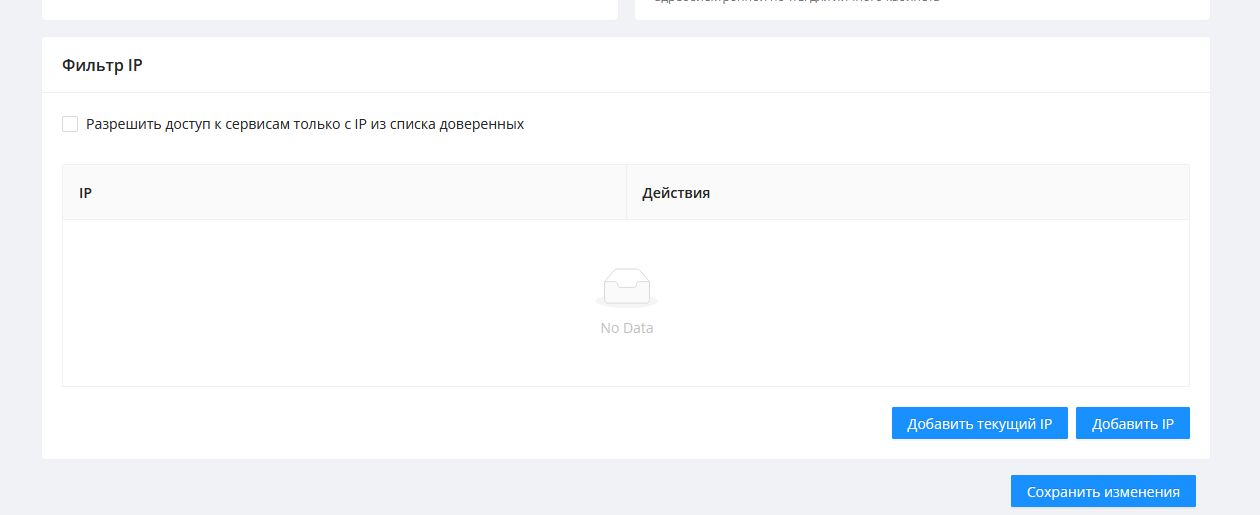The image size is (1260, 515).
Task: Click the Фильтр IP section title
Action: click(x=102, y=65)
